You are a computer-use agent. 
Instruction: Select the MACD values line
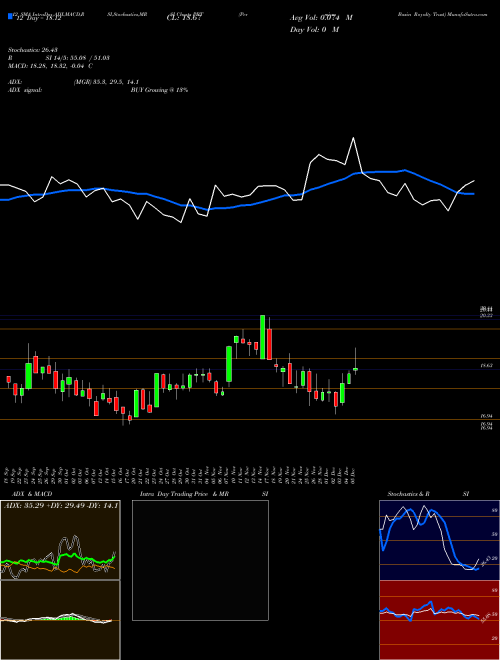51,66
